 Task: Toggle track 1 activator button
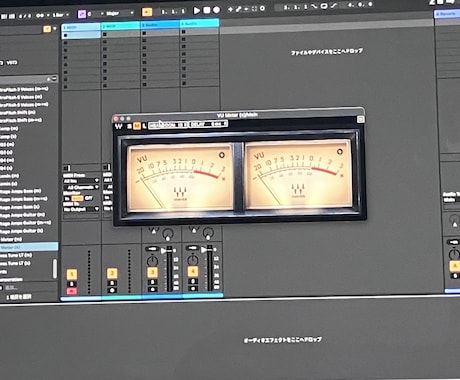coord(72,274)
